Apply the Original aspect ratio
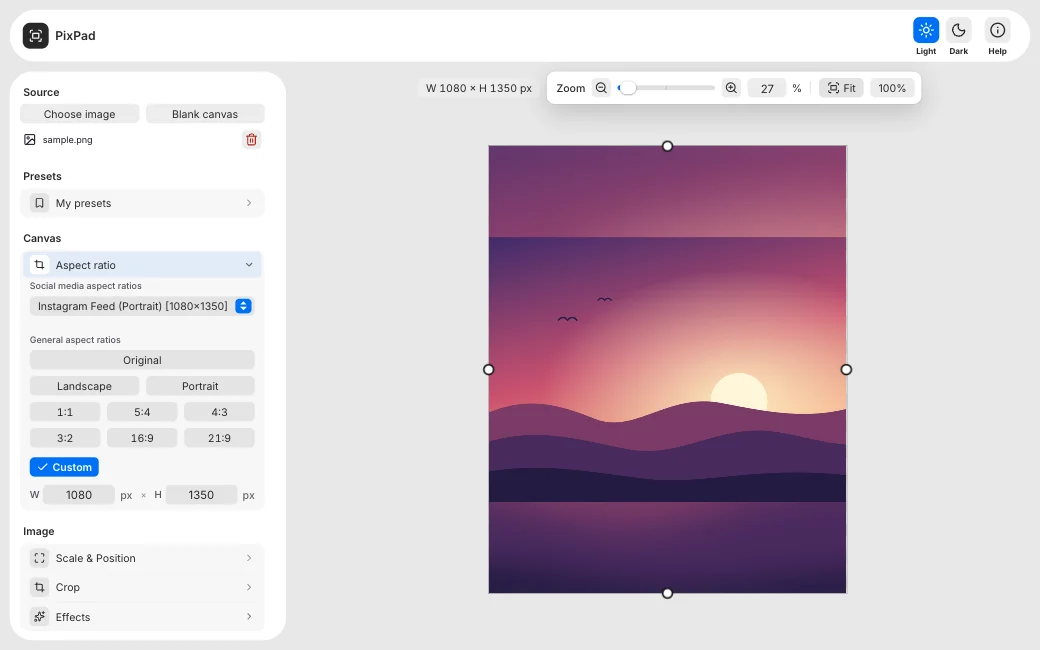 (x=142, y=360)
